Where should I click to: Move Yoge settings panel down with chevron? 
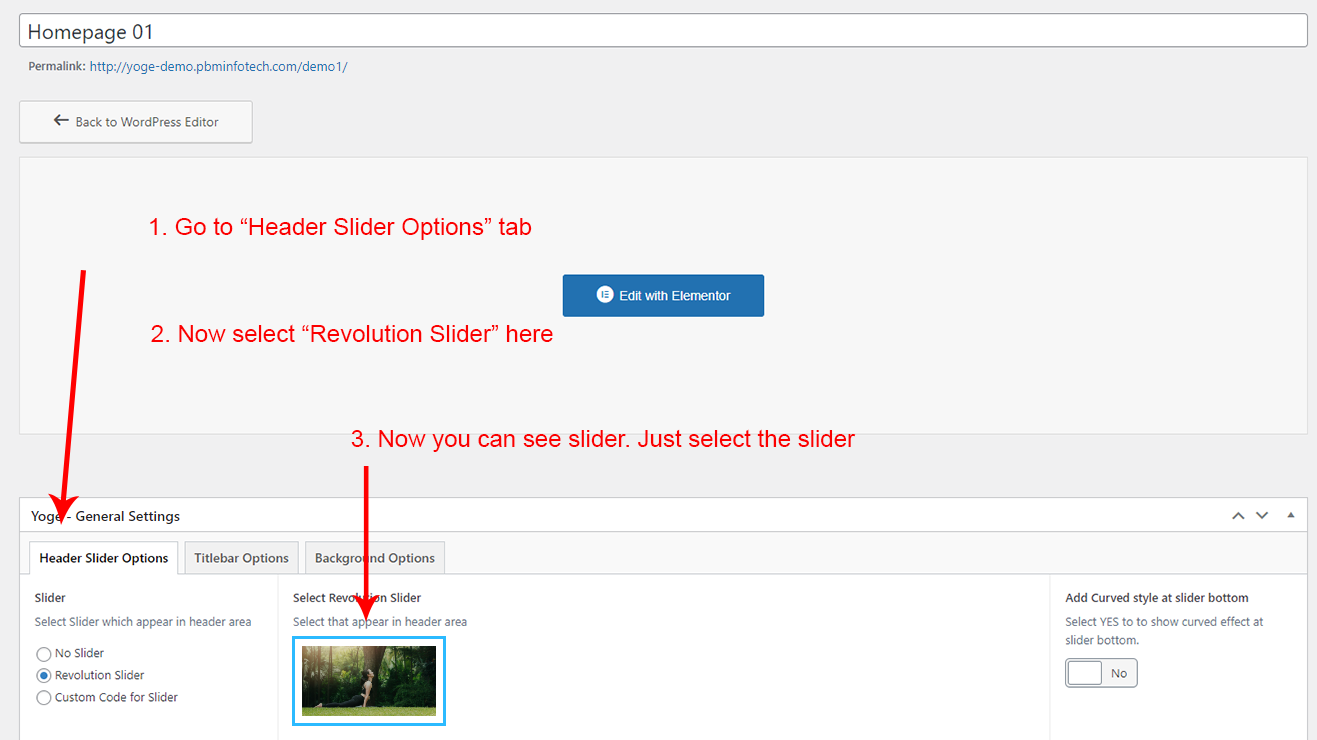tap(1262, 516)
